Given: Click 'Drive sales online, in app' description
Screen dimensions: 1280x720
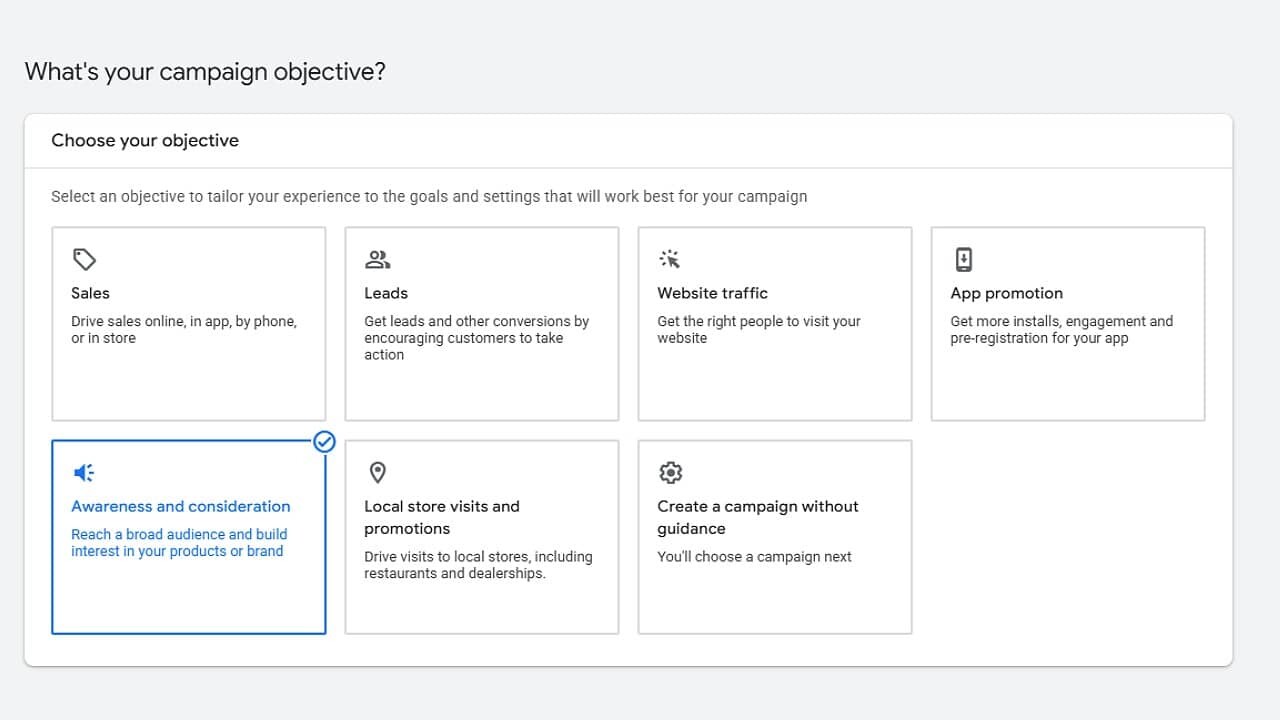Looking at the screenshot, I should click(184, 330).
